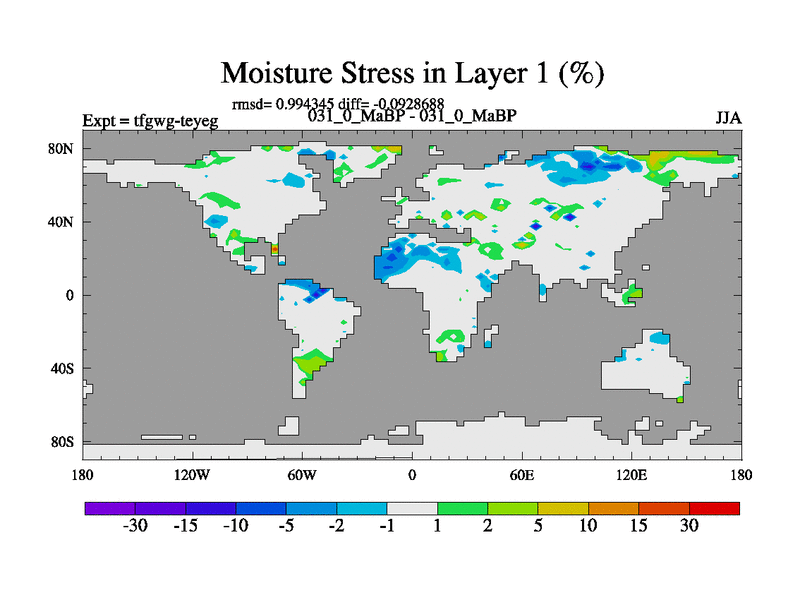Click the rmsd and diff statistics text
This screenshot has height=600, width=800.
pos(338,103)
